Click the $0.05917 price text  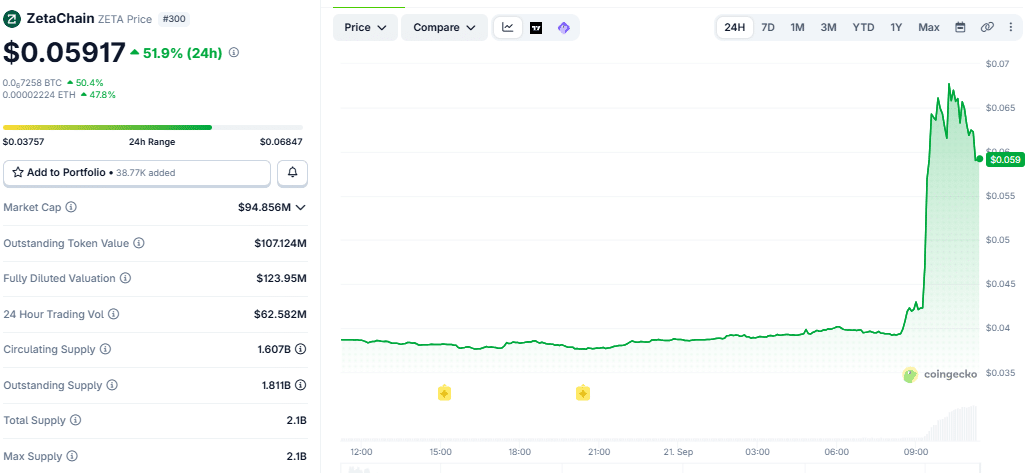(64, 52)
